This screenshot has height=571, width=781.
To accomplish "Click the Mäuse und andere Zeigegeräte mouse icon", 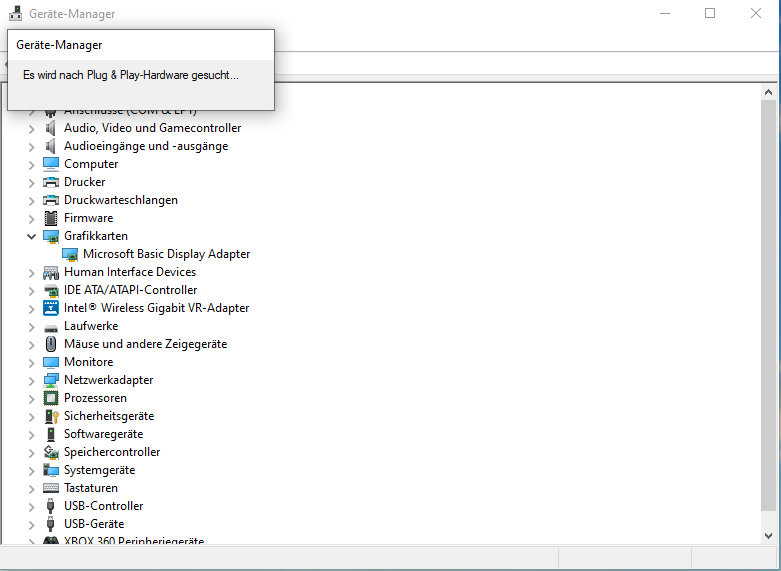I will pyautogui.click(x=51, y=344).
